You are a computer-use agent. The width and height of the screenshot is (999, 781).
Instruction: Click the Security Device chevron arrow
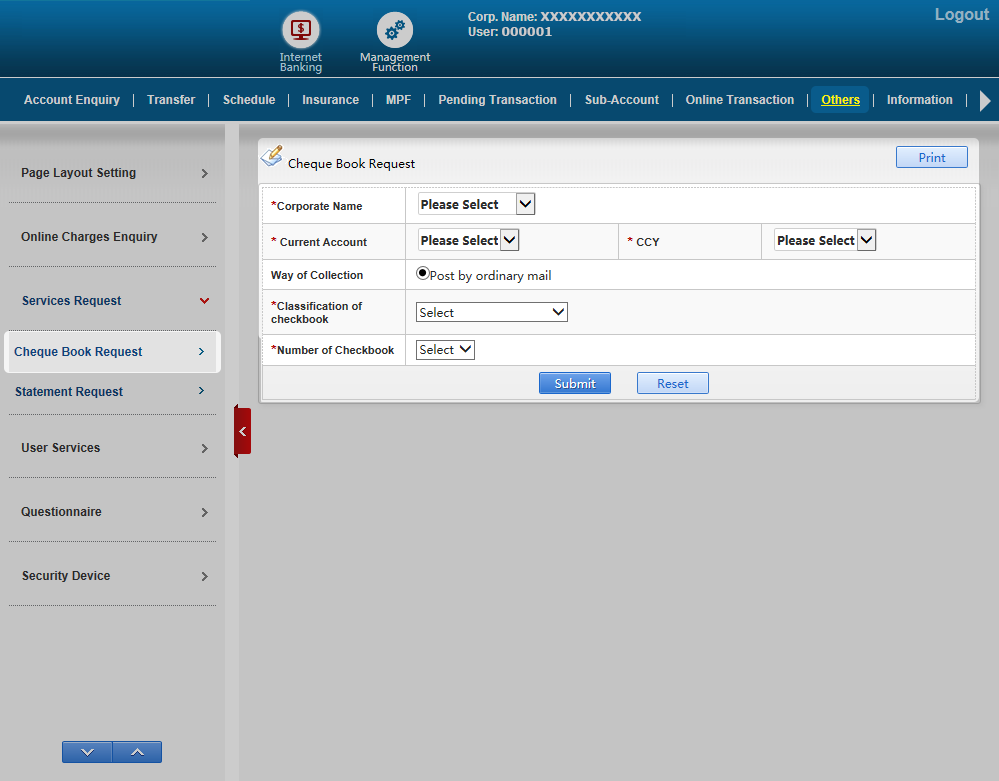(x=204, y=576)
